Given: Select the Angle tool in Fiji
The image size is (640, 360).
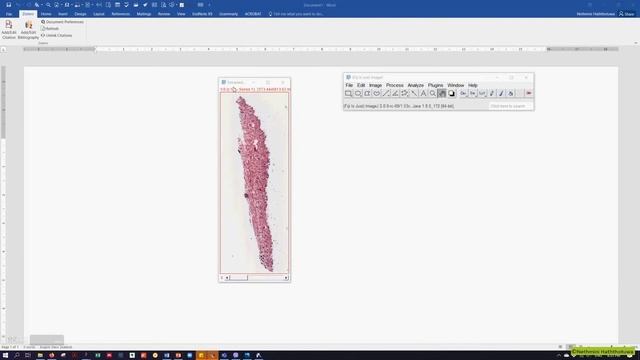Looking at the screenshot, I should point(395,93).
